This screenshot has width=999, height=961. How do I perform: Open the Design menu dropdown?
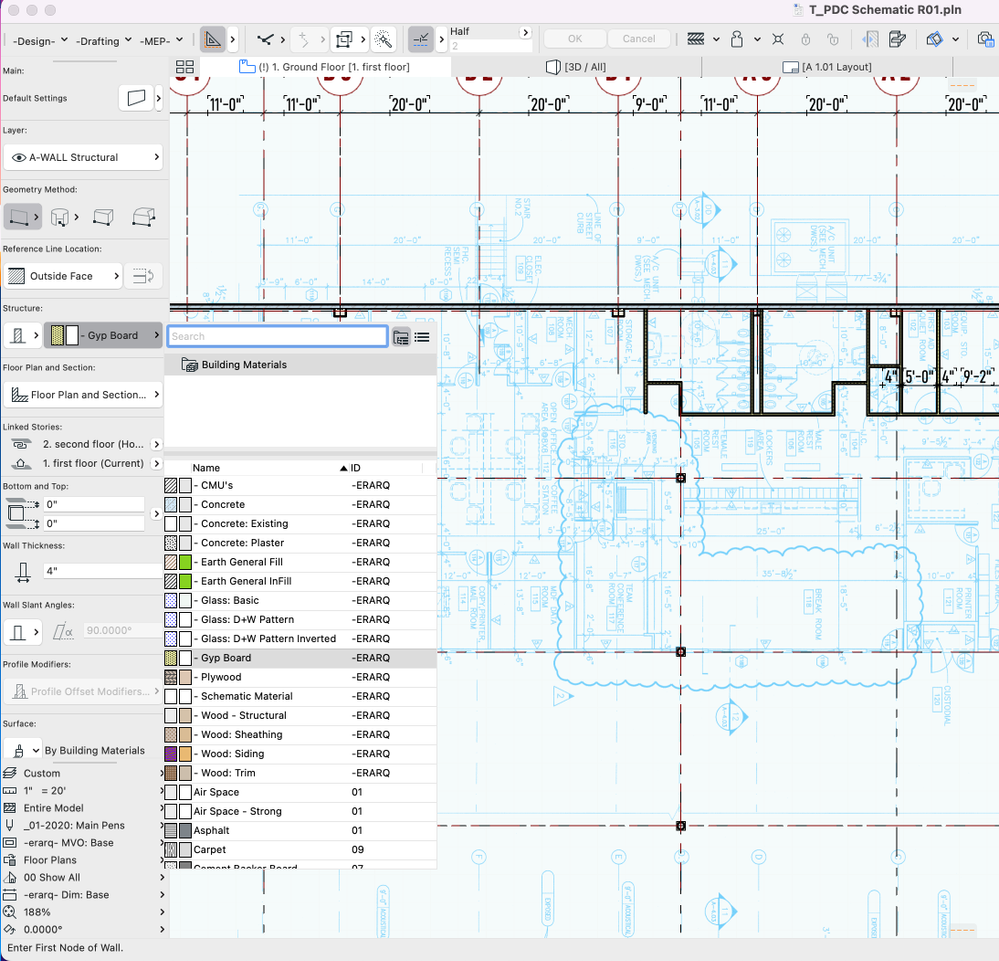(x=40, y=41)
